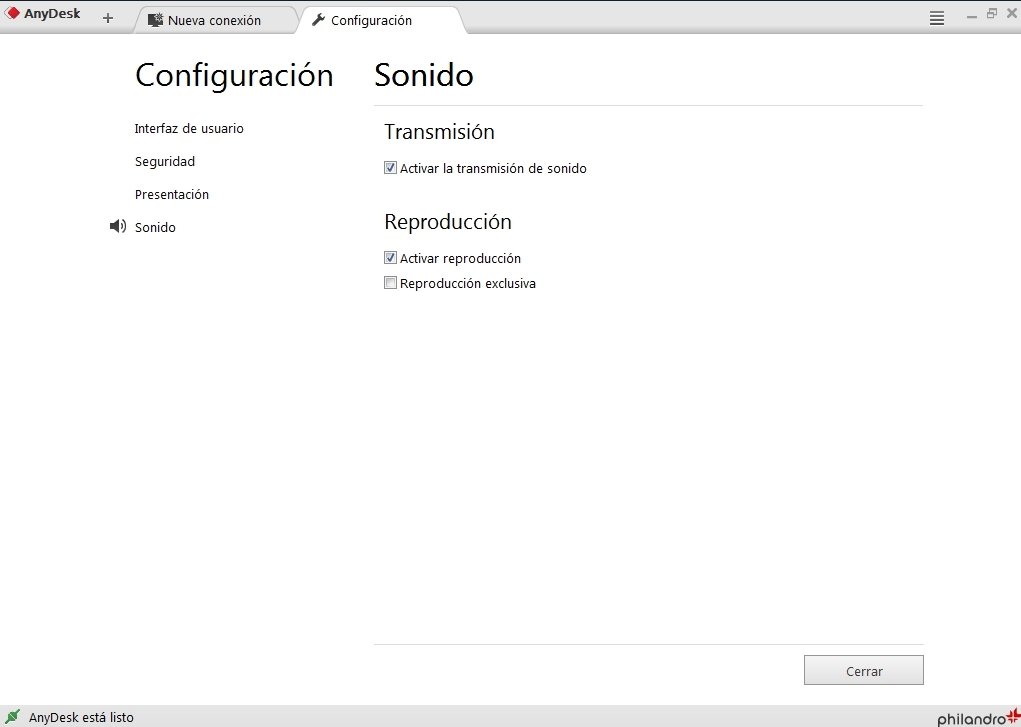
Task: Click the AnyDesk está listo status text
Action: click(x=81, y=717)
